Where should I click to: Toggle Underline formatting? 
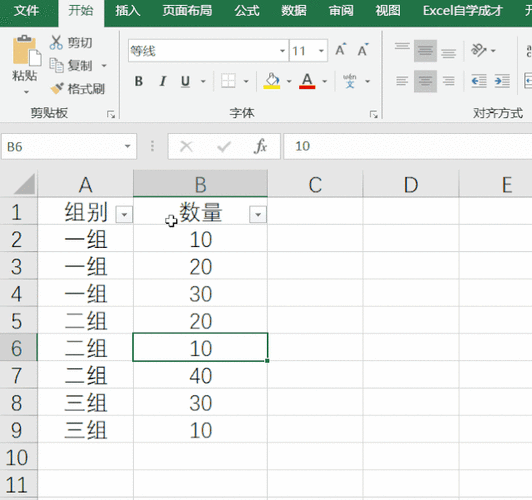(x=185, y=81)
